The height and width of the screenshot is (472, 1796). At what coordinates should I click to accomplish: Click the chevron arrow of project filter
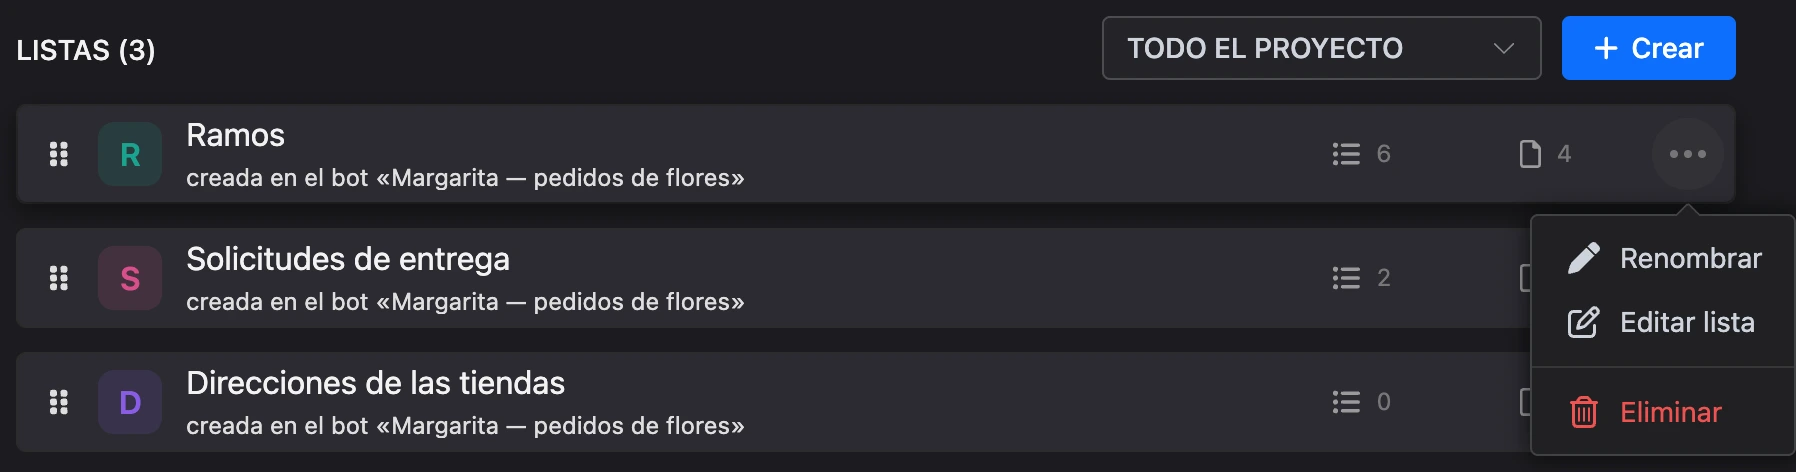[1503, 48]
